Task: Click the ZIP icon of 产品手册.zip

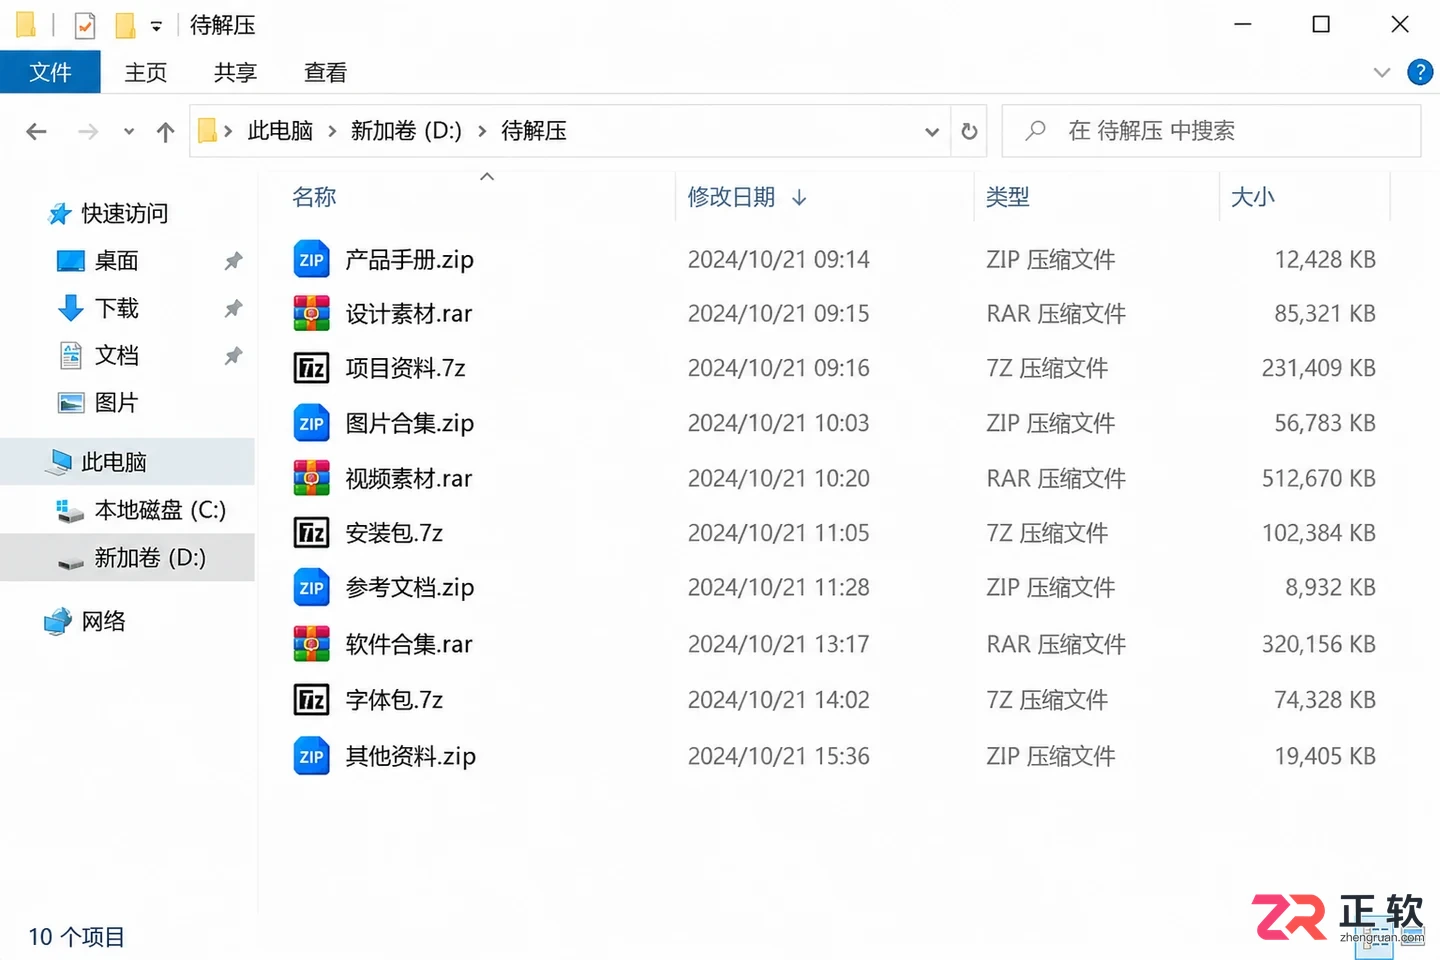Action: [311, 260]
